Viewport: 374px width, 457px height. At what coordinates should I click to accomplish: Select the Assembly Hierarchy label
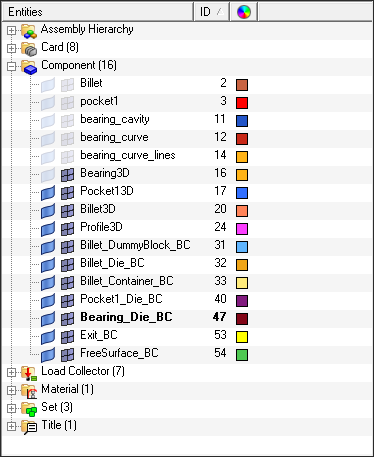(x=87, y=29)
